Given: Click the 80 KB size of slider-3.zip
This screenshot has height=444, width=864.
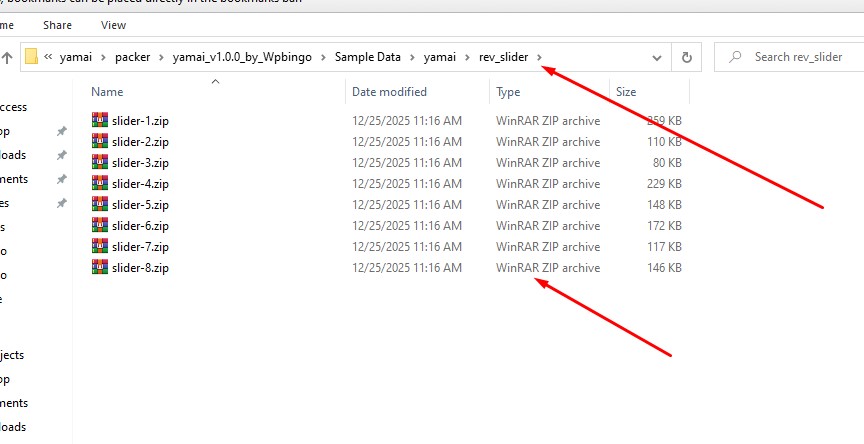Looking at the screenshot, I should pyautogui.click(x=667, y=163).
